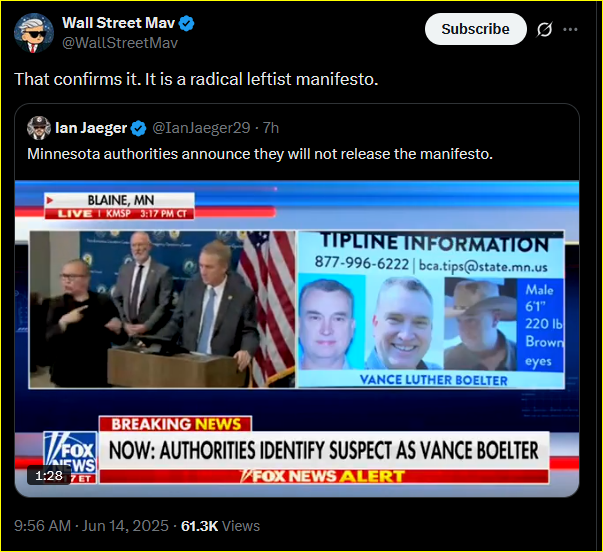This screenshot has width=603, height=552.
Task: Open Wall Street Mav profile avatar
Action: [x=34, y=33]
